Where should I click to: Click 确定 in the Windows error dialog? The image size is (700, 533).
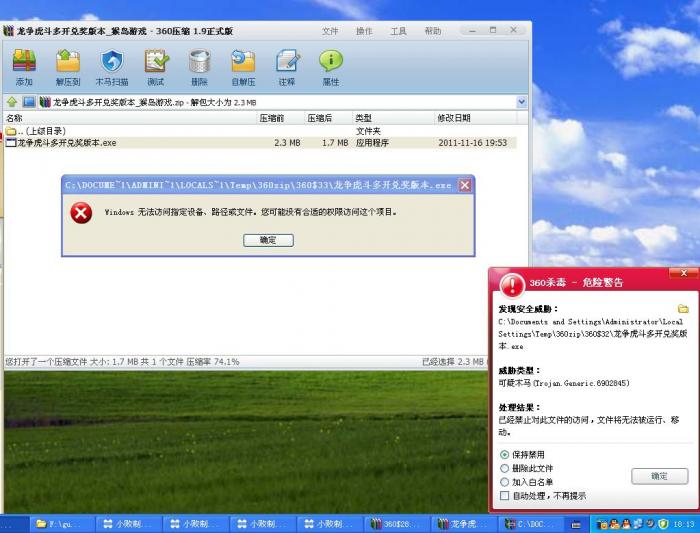coord(268,240)
